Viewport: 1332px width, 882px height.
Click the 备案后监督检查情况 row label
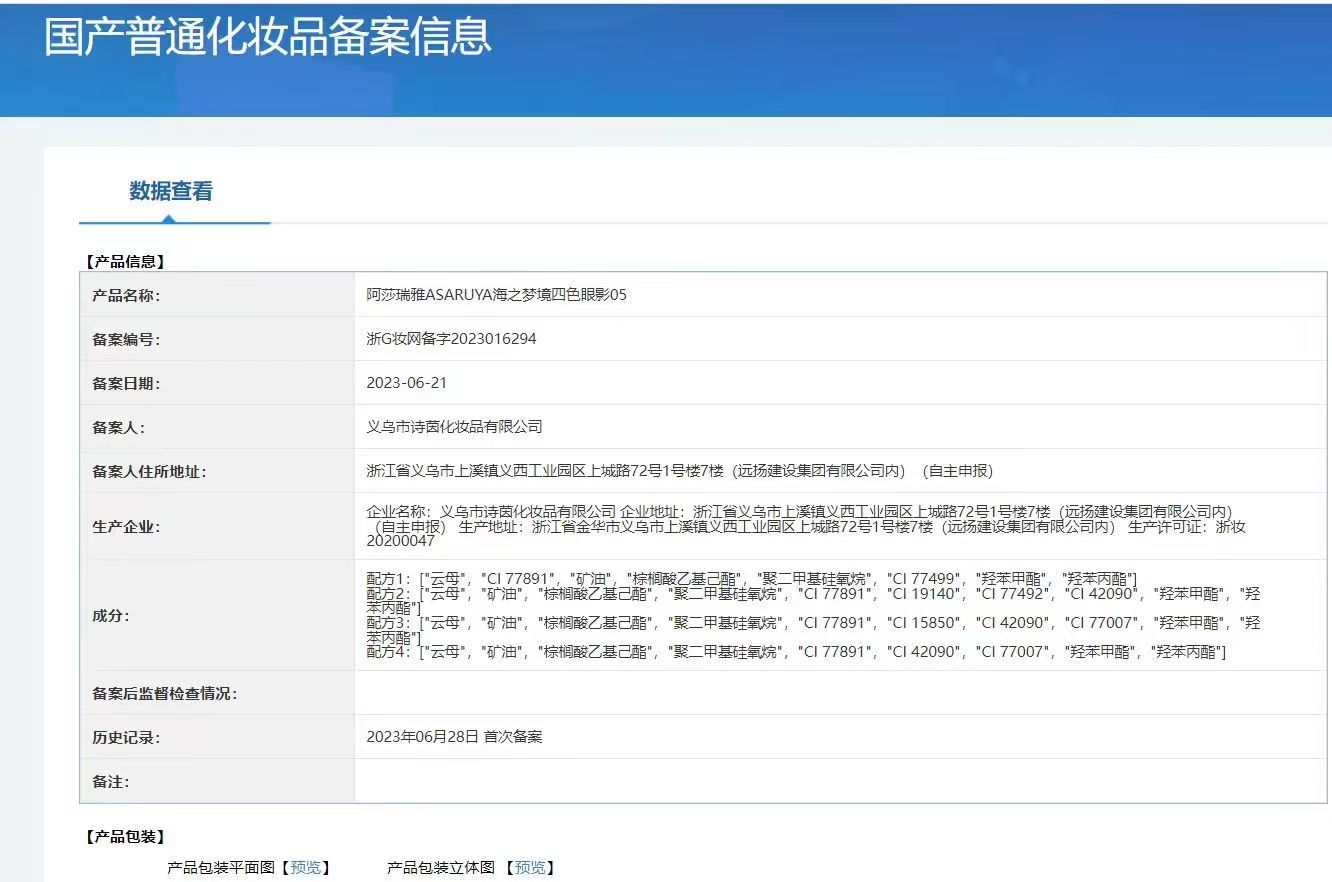tap(165, 694)
